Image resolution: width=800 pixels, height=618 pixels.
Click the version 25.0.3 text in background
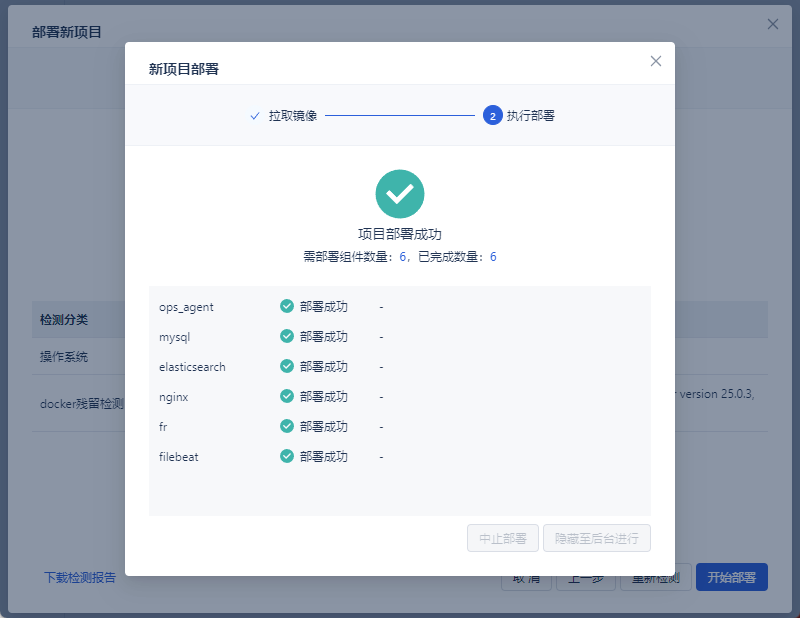717,394
